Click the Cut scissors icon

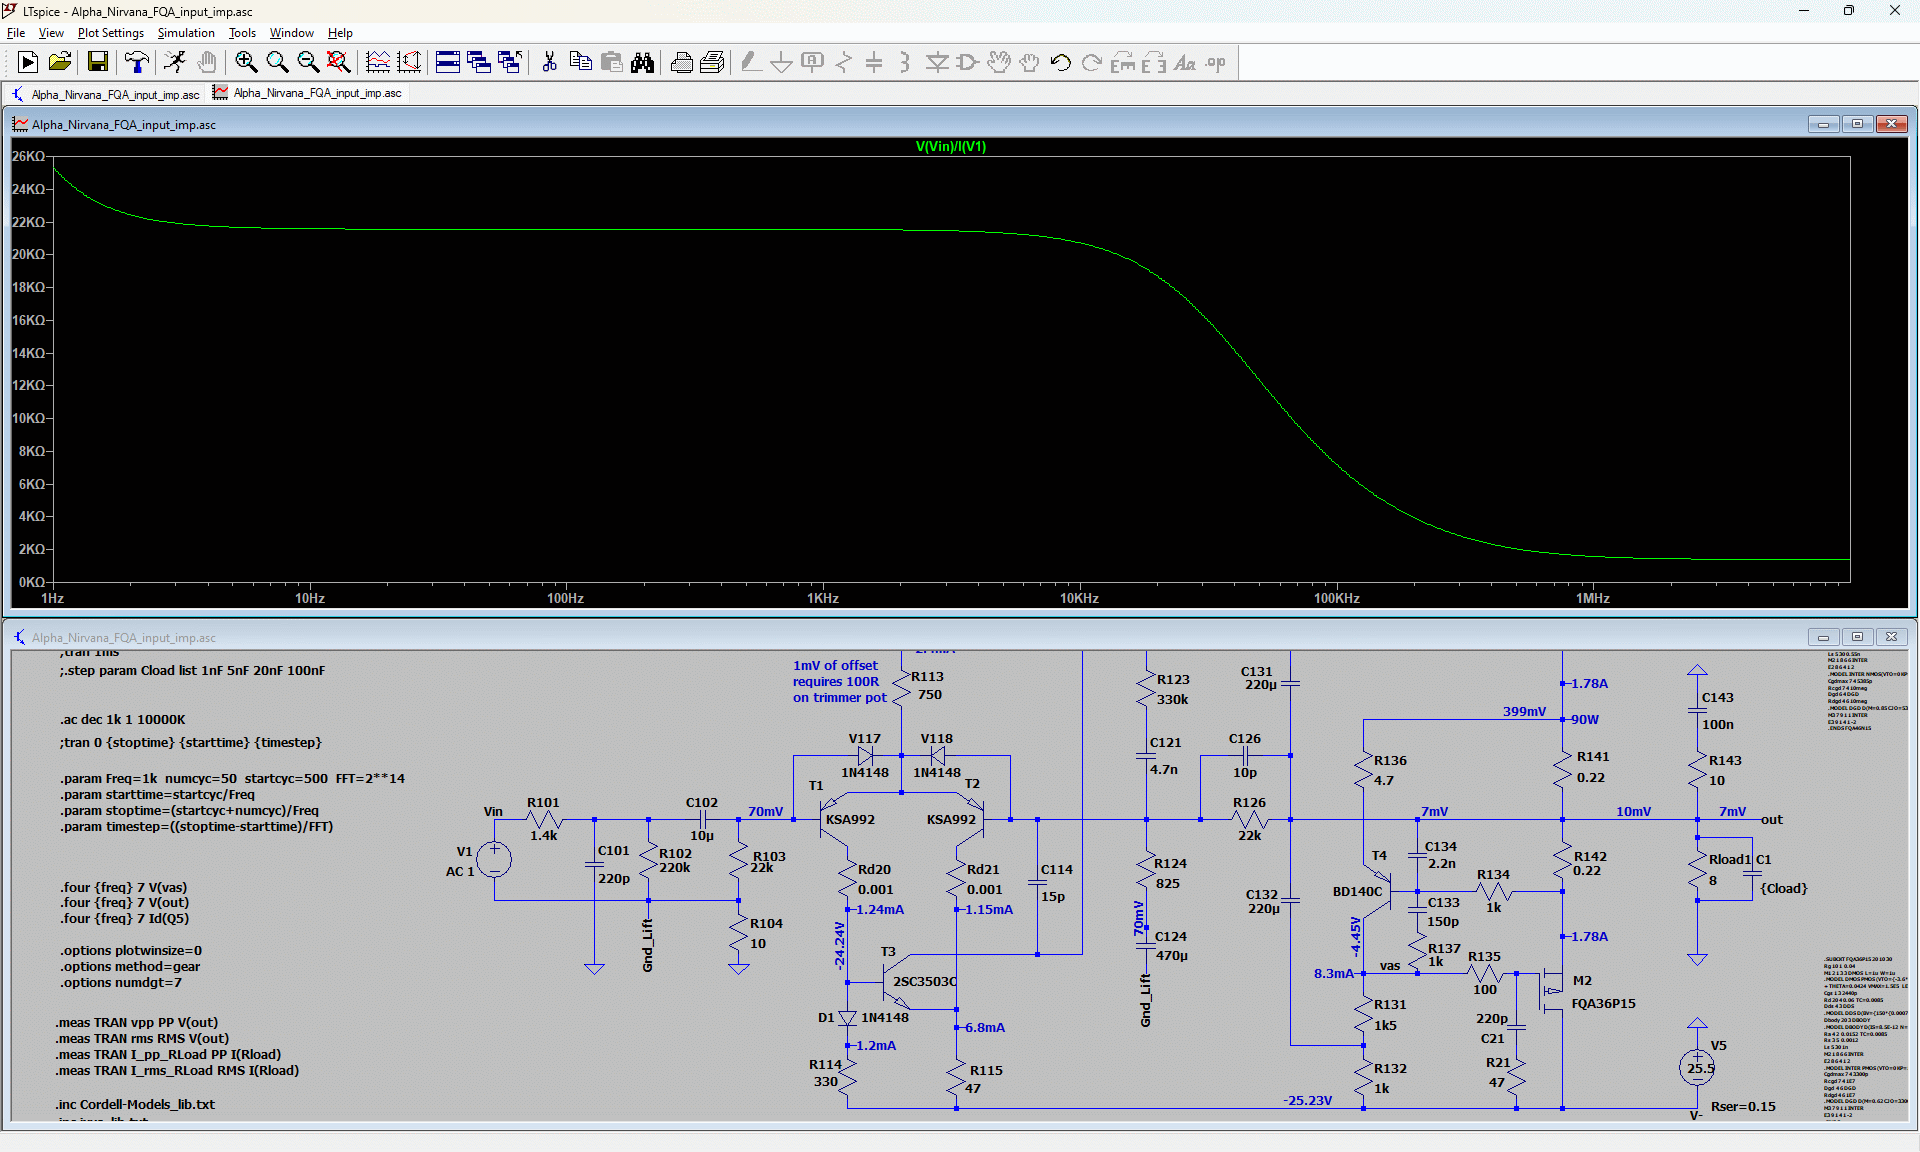pyautogui.click(x=549, y=62)
